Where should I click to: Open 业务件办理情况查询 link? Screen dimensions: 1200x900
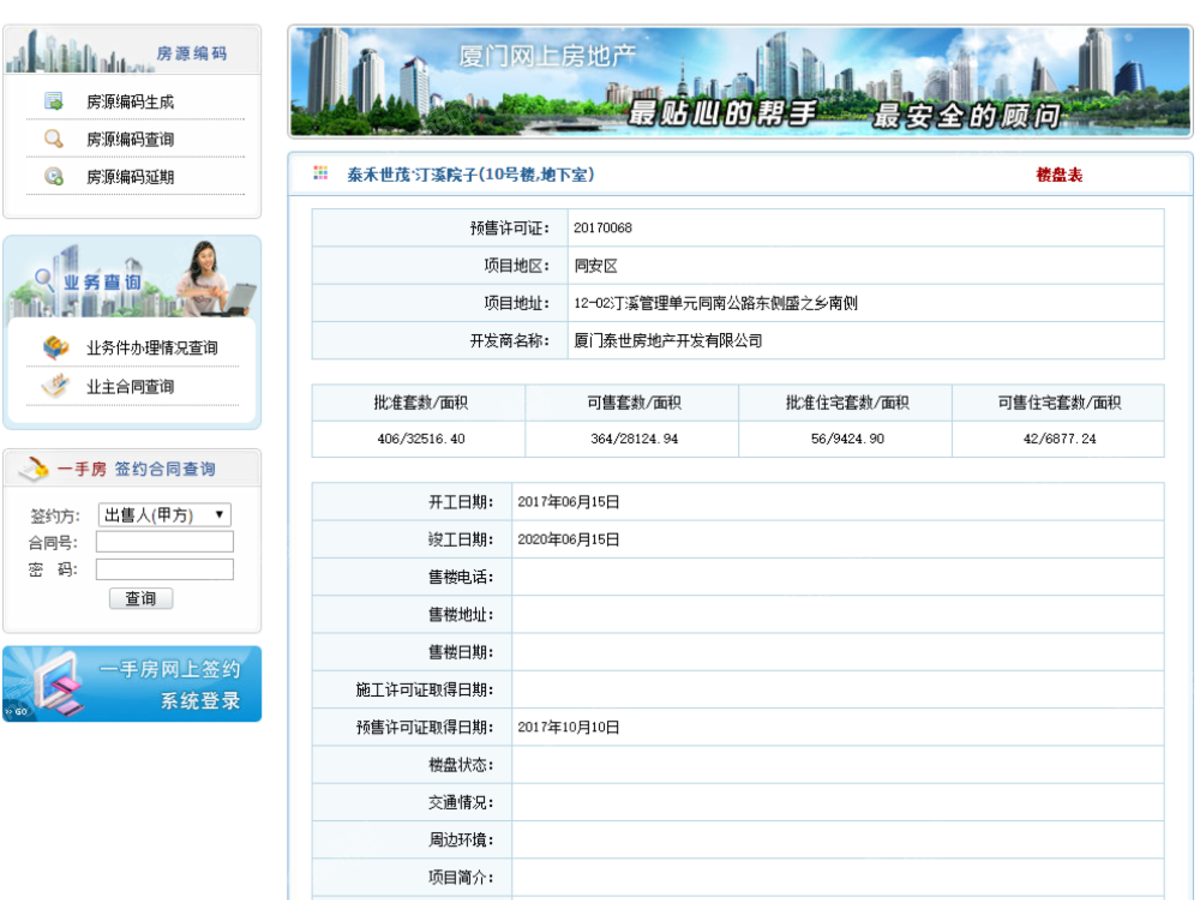pos(152,349)
